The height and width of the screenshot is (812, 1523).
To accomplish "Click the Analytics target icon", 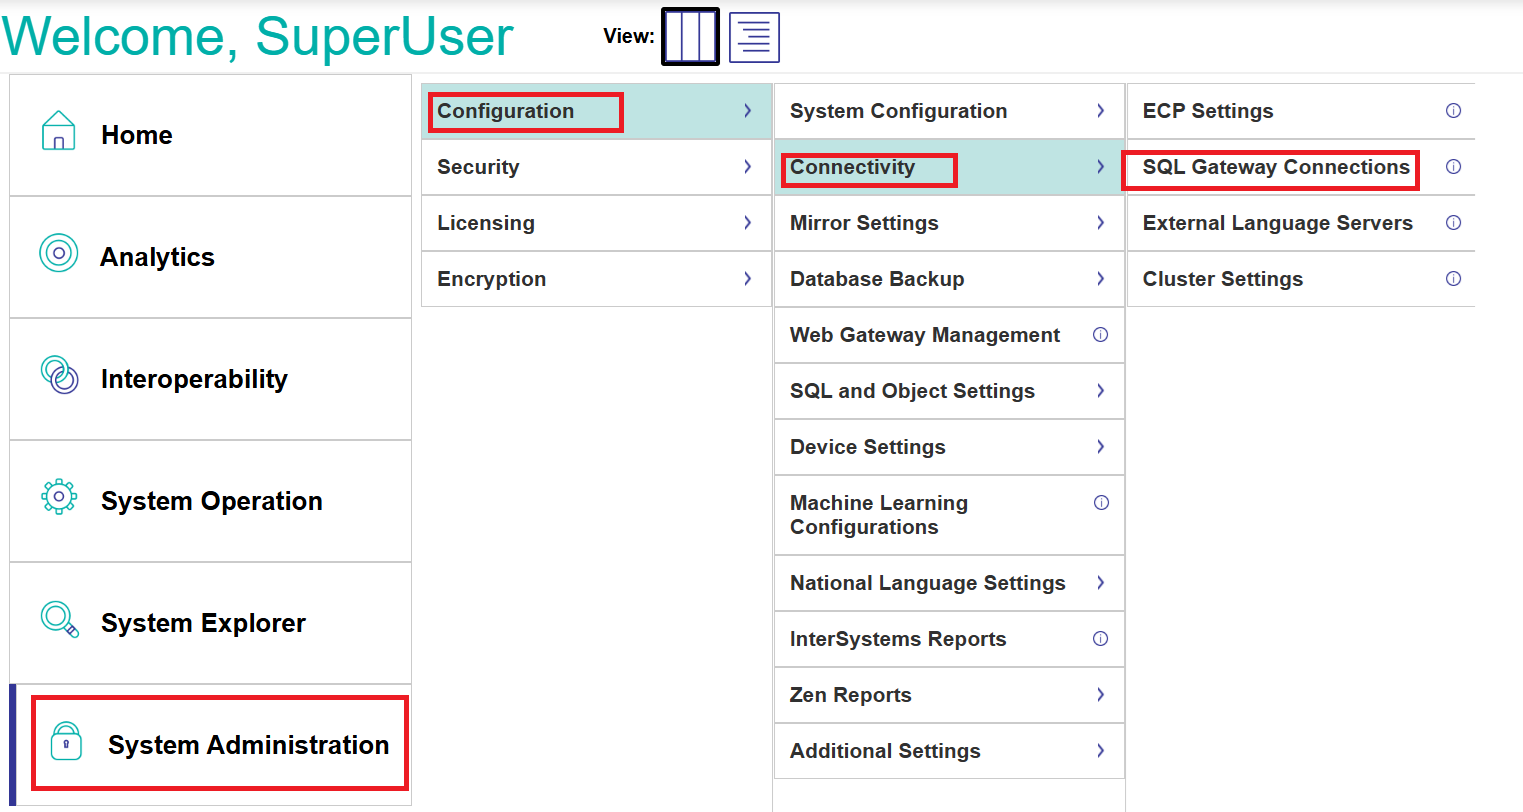I will 58,253.
